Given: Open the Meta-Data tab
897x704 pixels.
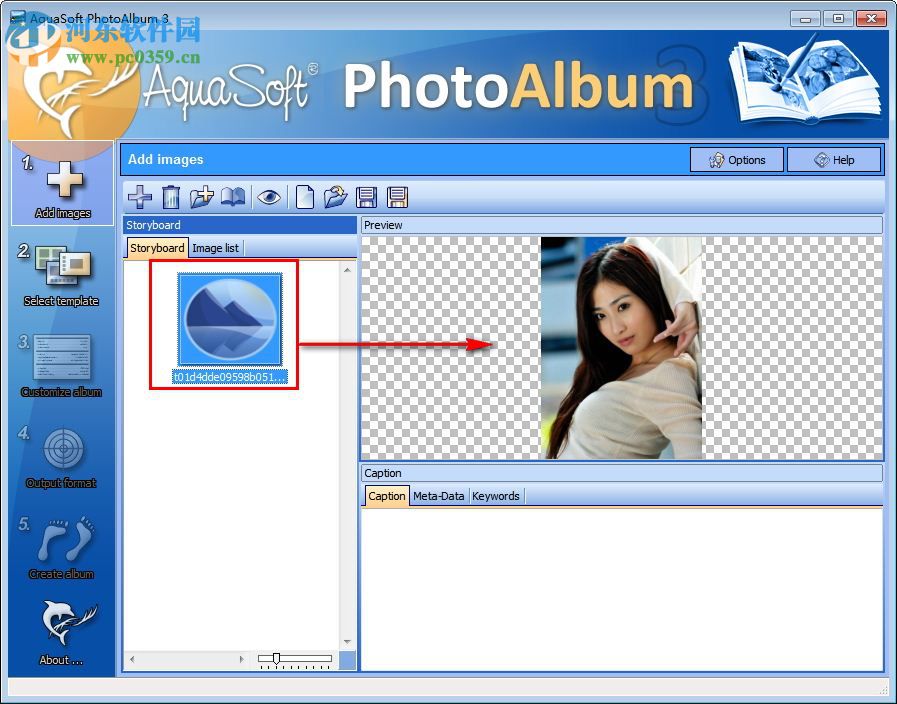Looking at the screenshot, I should click(438, 495).
